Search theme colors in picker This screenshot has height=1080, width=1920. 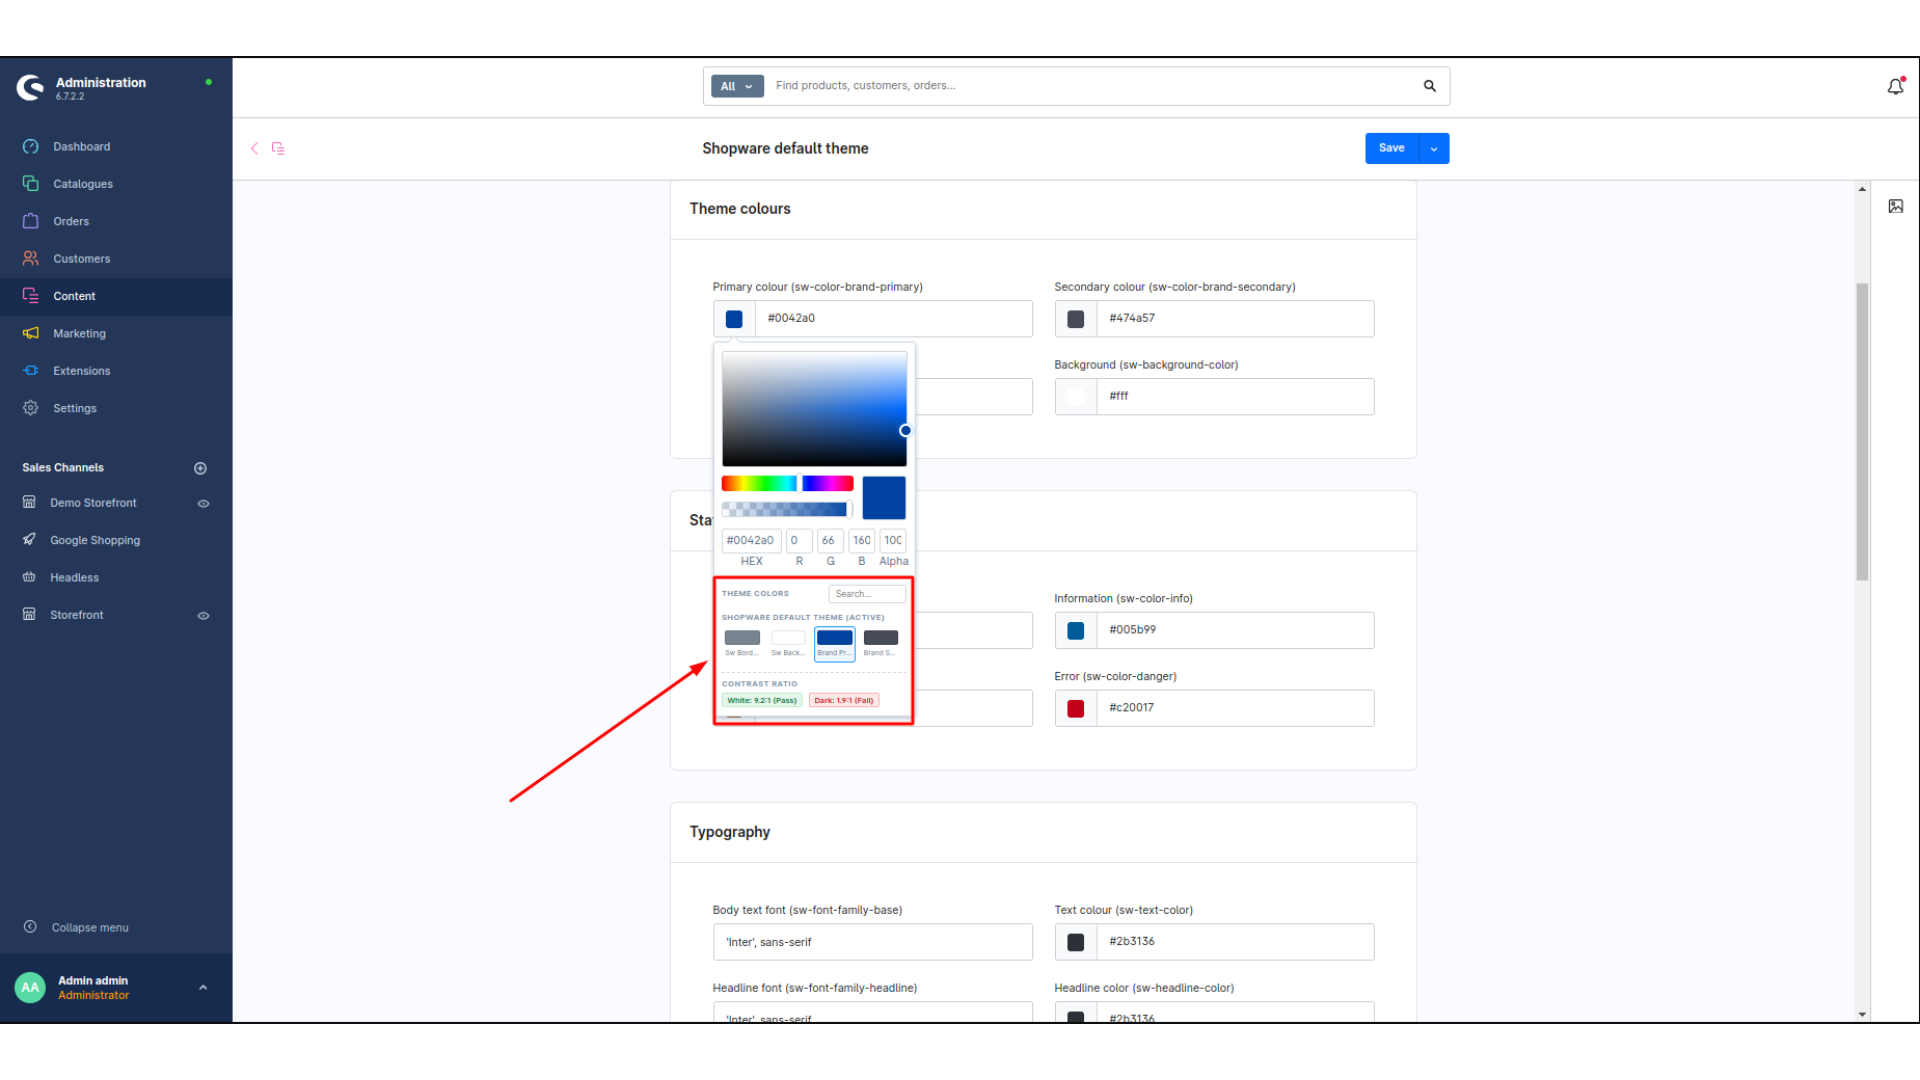click(x=867, y=594)
